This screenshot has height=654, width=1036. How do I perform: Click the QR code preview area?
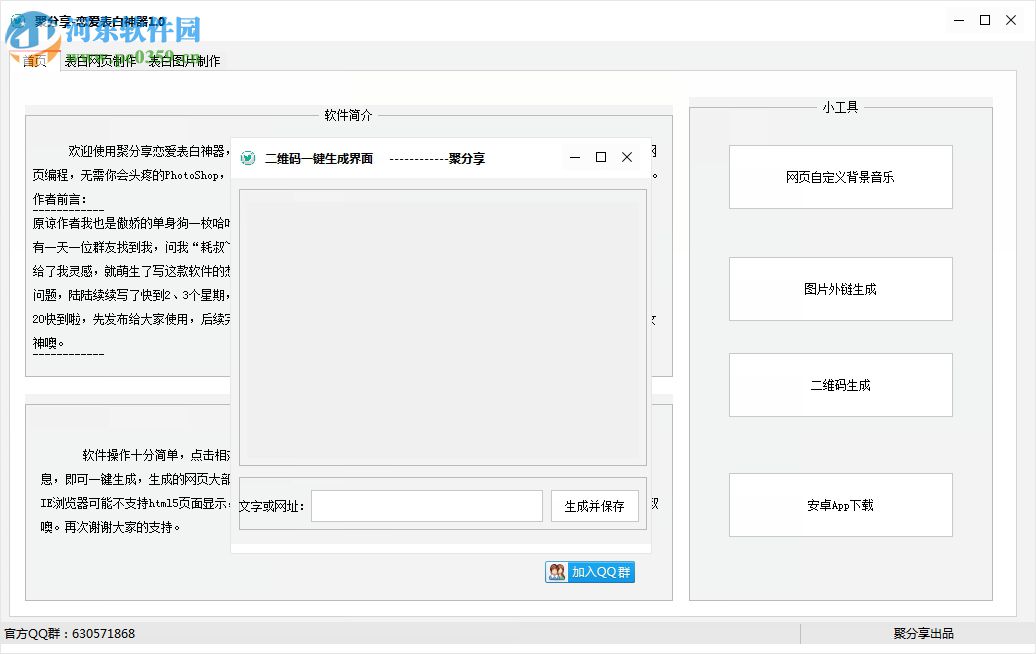click(x=441, y=327)
